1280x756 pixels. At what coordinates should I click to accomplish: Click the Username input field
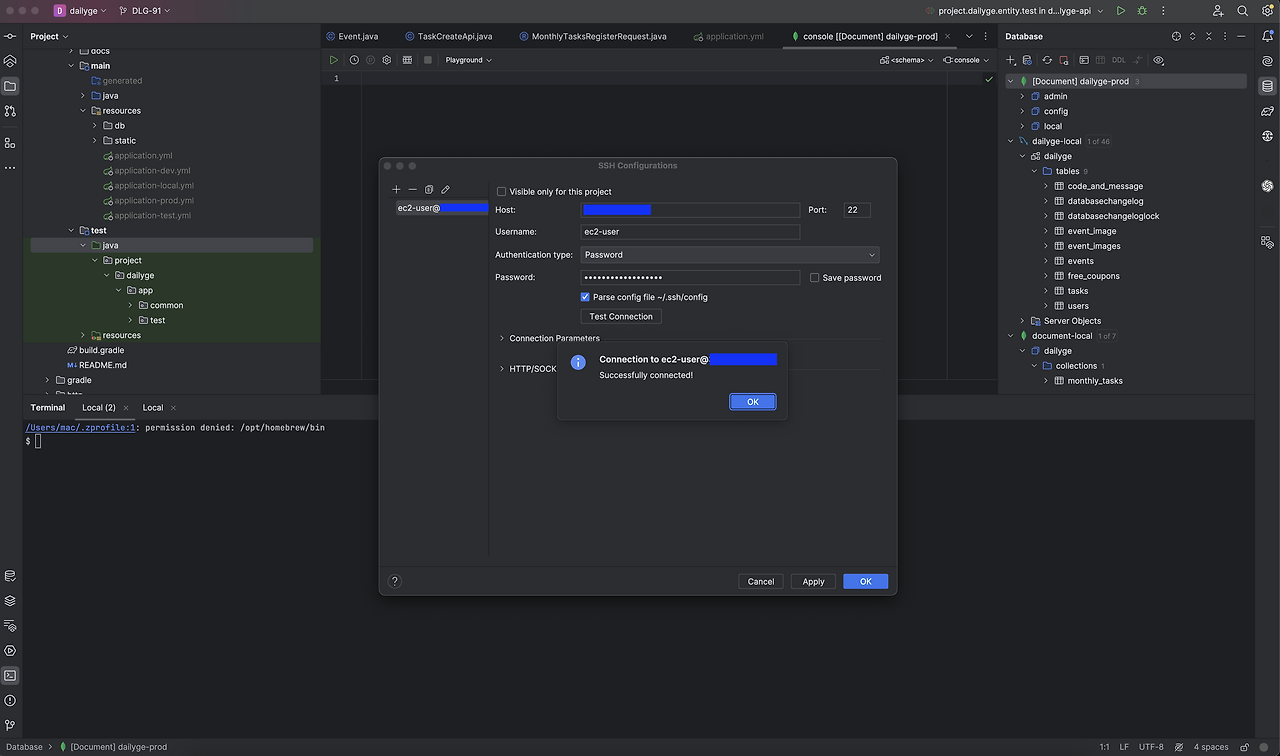pos(690,232)
